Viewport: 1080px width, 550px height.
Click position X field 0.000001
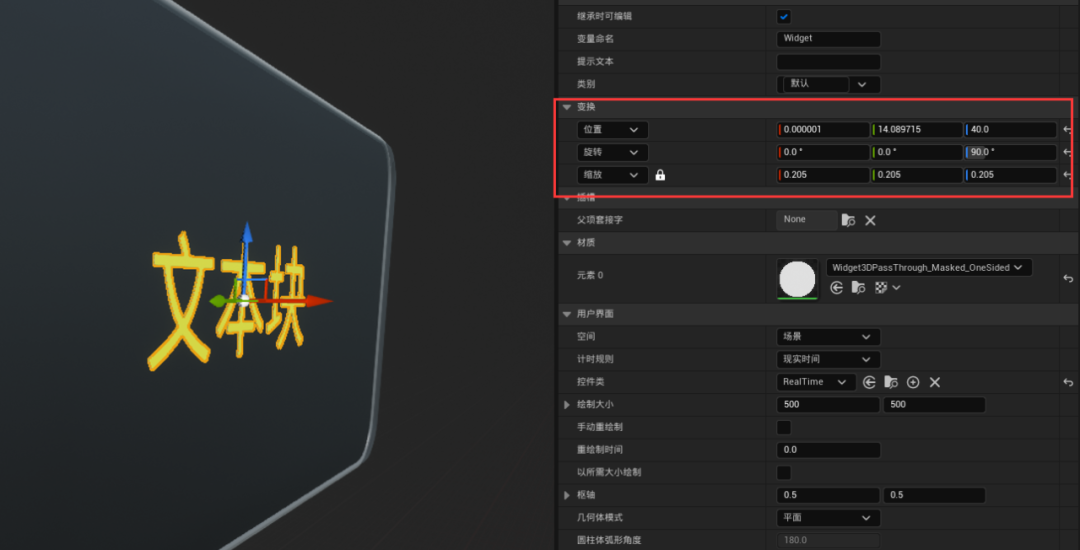[x=823, y=129]
